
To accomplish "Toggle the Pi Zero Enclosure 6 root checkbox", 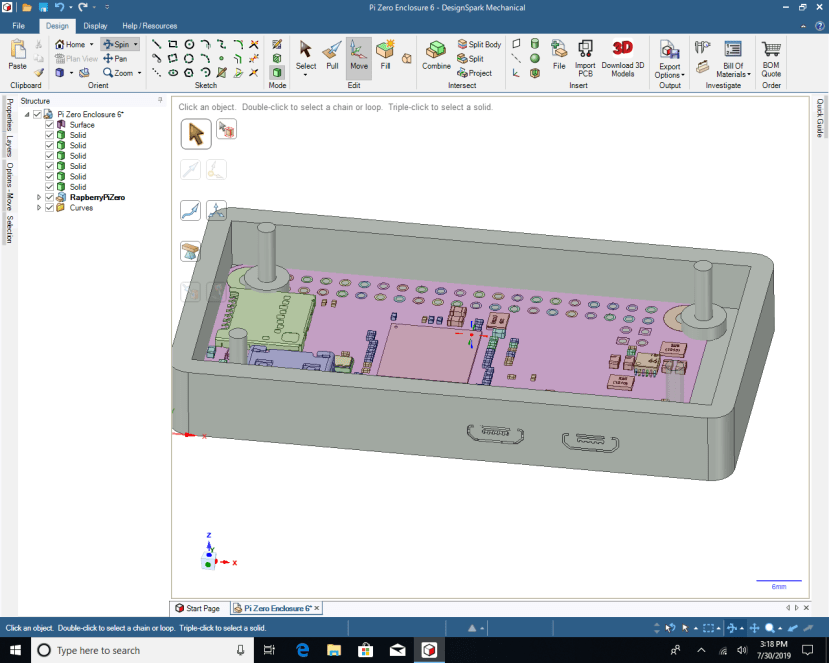I will pyautogui.click(x=37, y=114).
